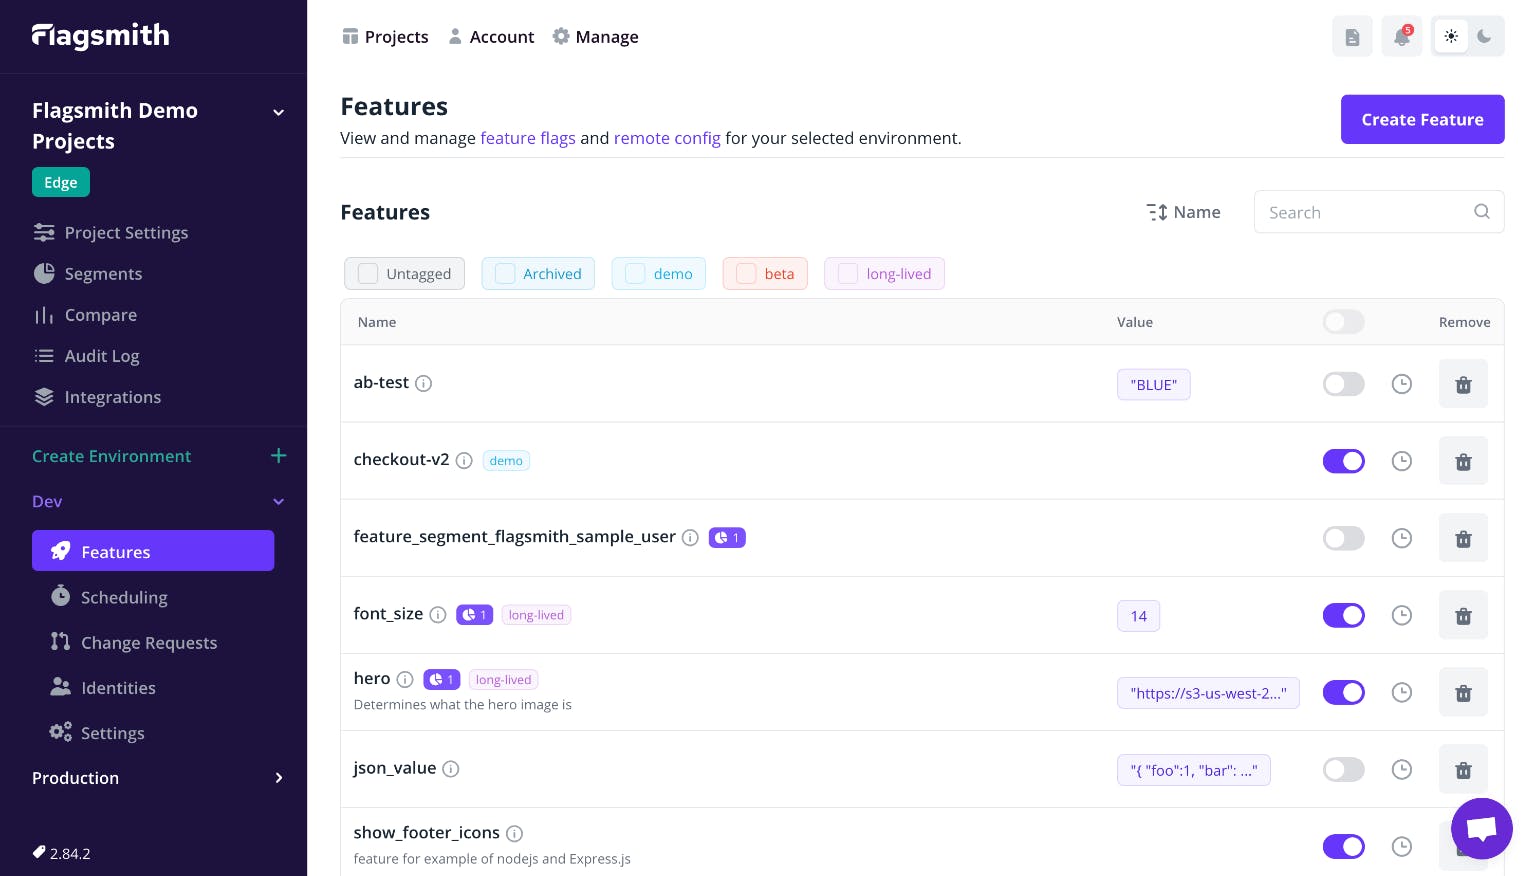Expand the Production environment
This screenshot has width=1534, height=876.
coord(279,778)
